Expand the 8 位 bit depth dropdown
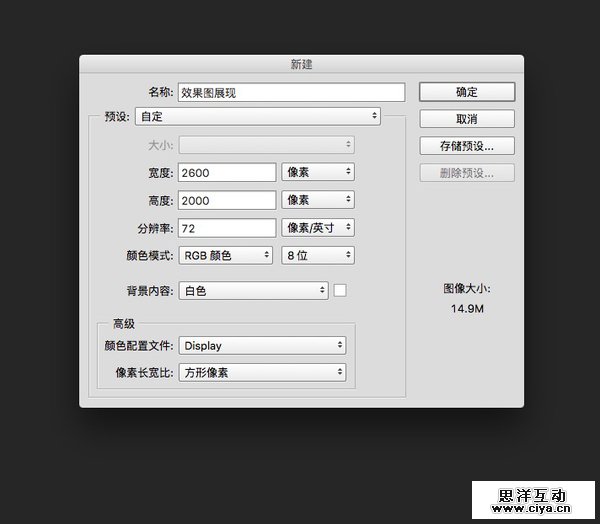This screenshot has height=524, width=600. (318, 256)
